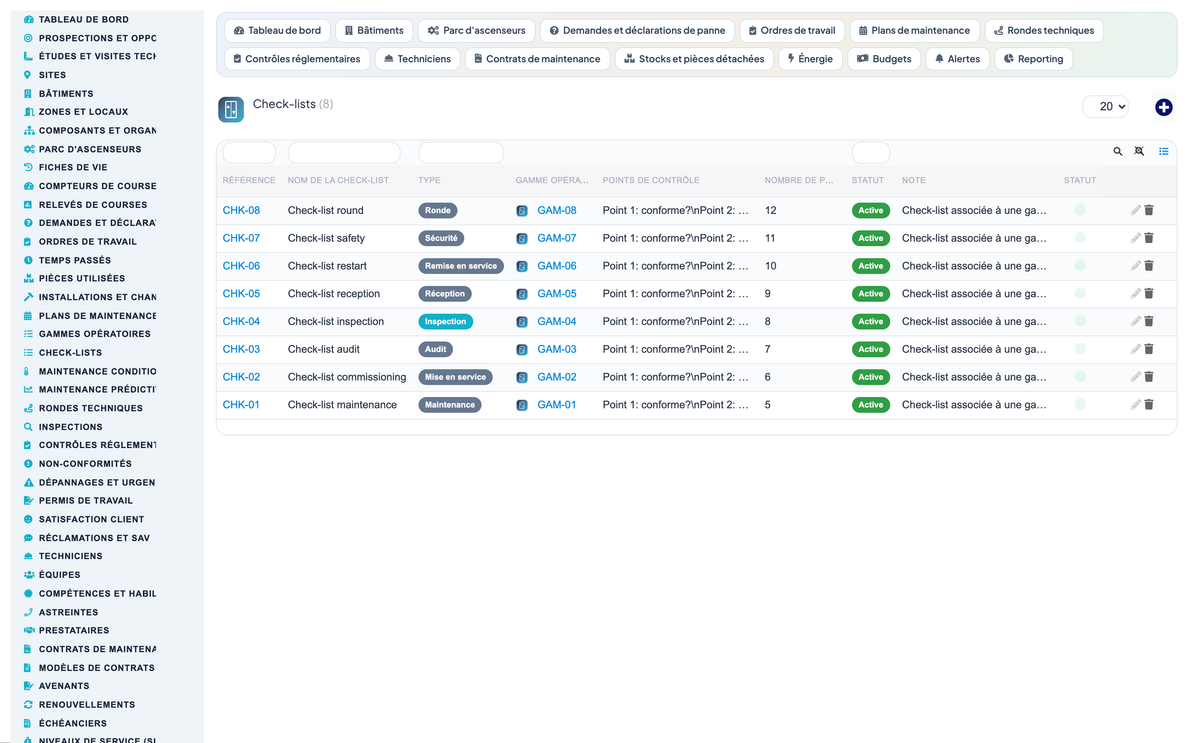This screenshot has width=1200, height=743.
Task: Open the Contrats de maintenance top tab
Action: (x=537, y=59)
